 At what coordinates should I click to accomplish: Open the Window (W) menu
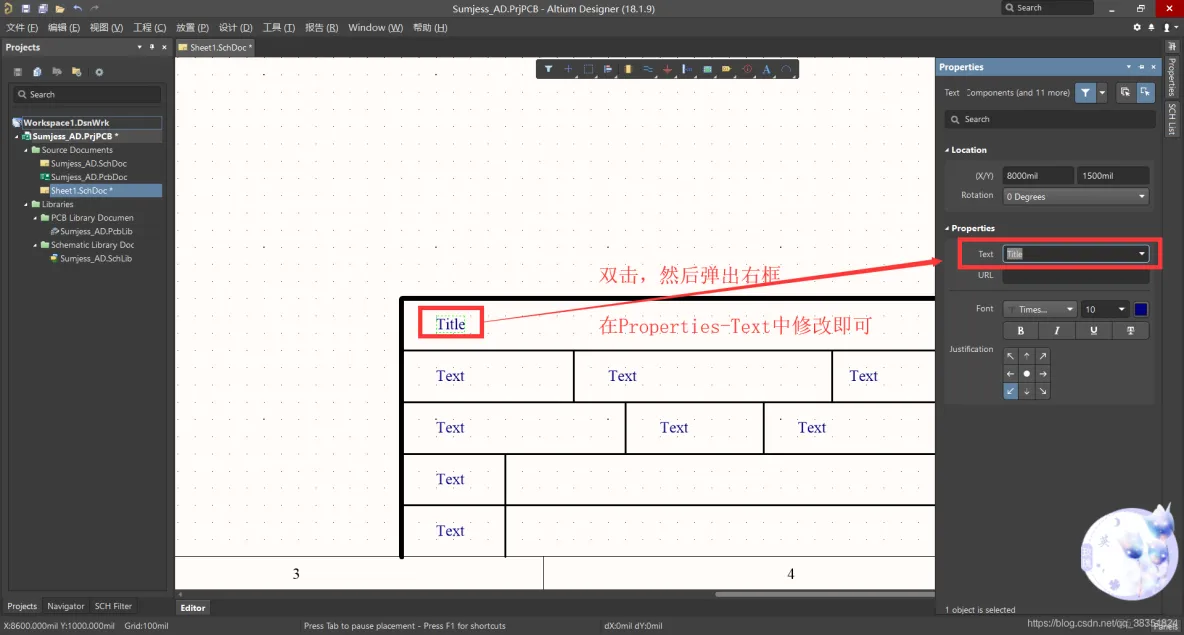[375, 28]
